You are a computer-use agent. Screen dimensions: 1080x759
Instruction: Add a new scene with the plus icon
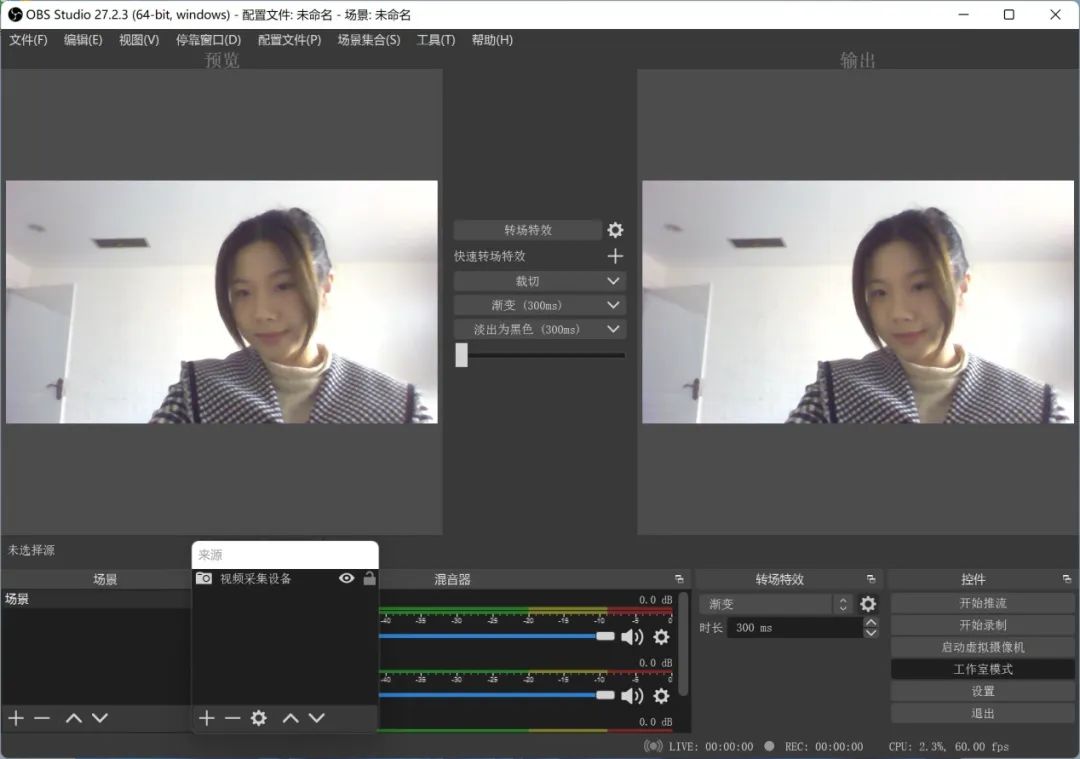[15, 718]
